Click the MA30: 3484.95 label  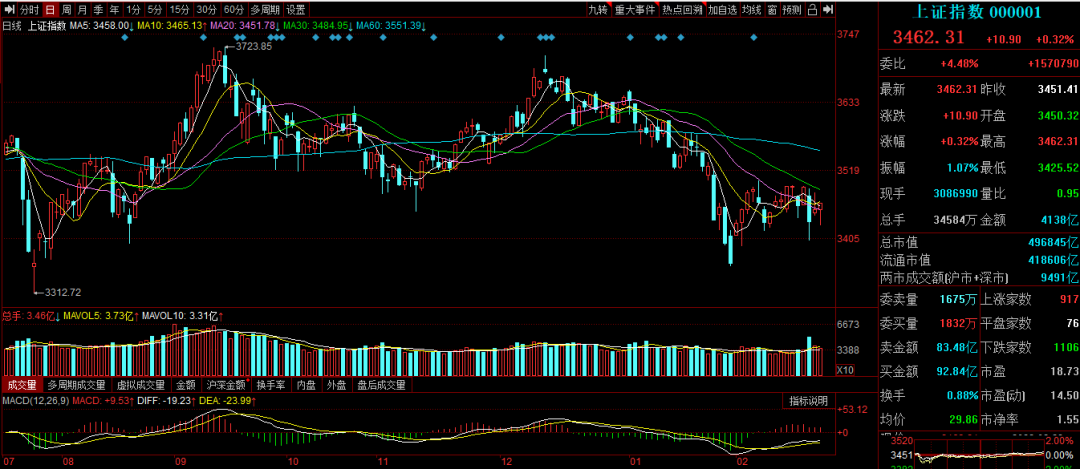coord(318,26)
